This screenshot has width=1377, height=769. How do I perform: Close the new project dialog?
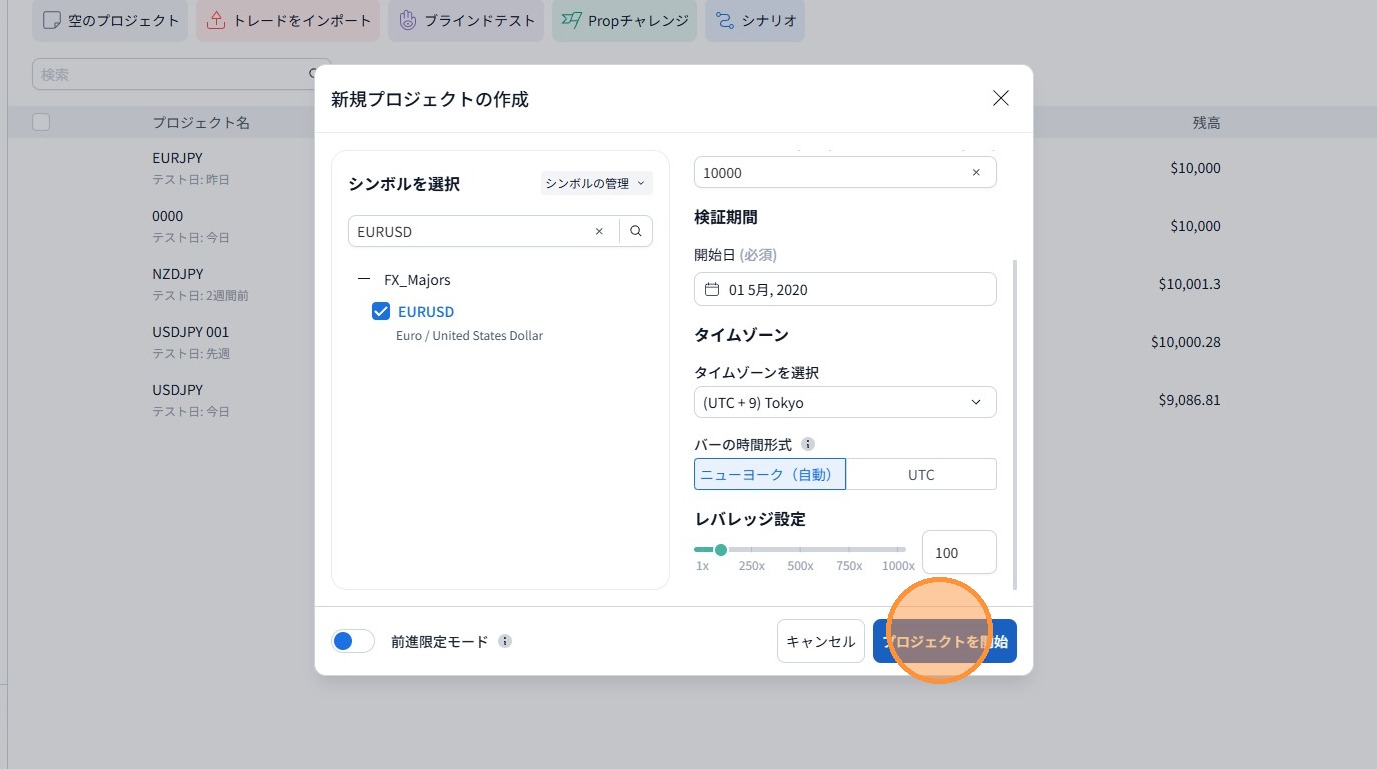[1000, 98]
